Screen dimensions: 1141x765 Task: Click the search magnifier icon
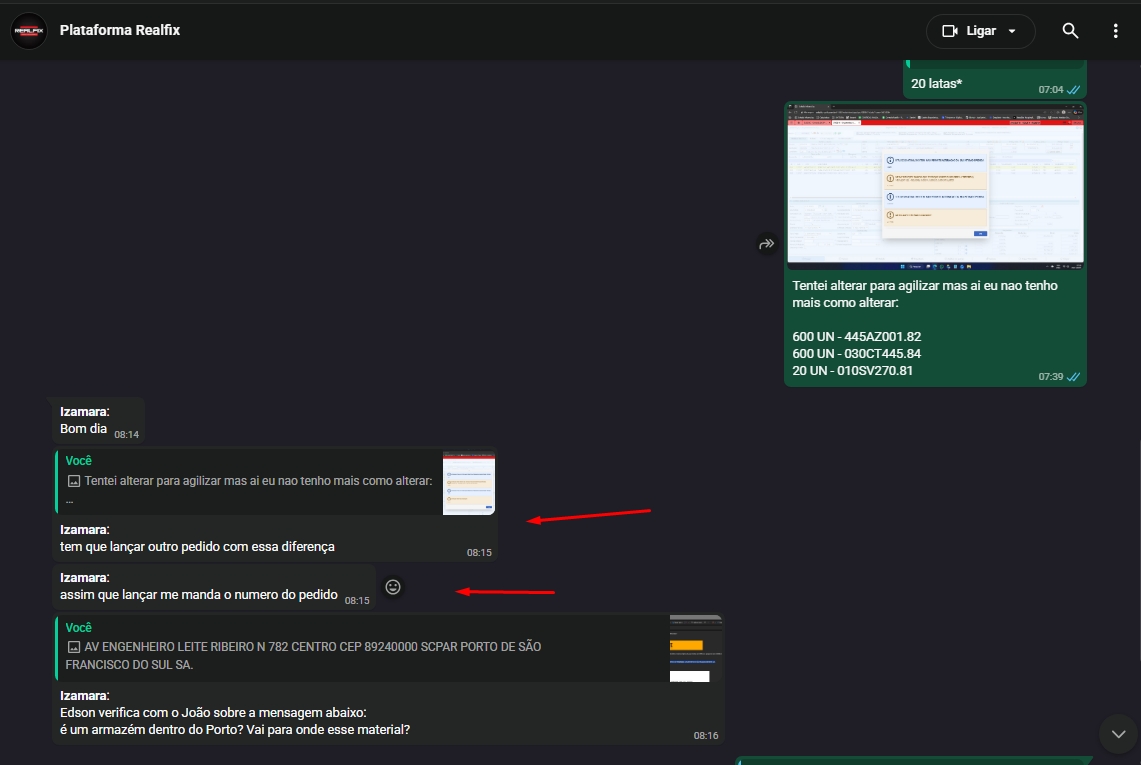click(x=1070, y=31)
